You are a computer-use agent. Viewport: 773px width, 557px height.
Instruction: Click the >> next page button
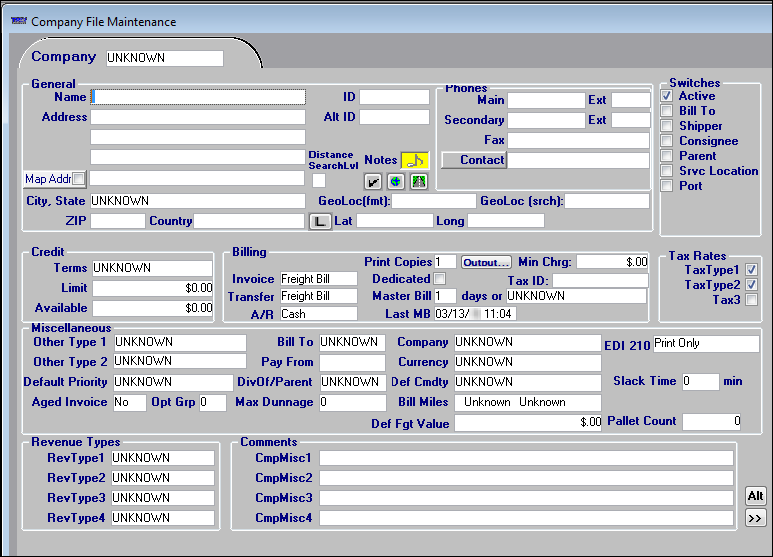point(755,518)
